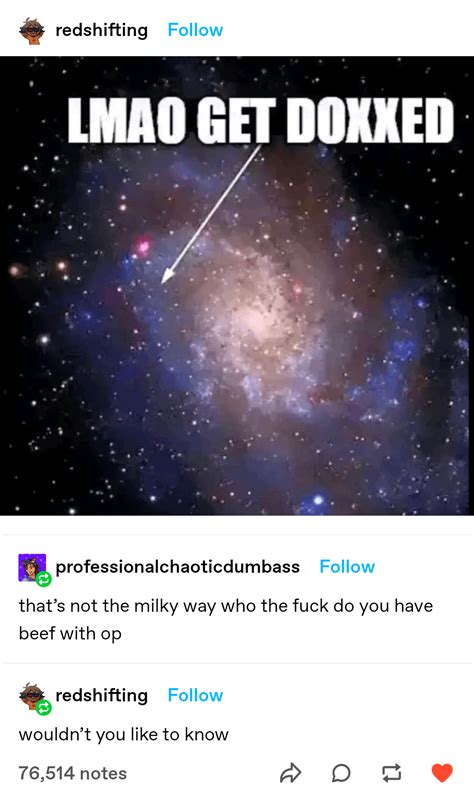Open the redshifting username in the post header
This screenshot has height=797, width=474.
click(102, 30)
